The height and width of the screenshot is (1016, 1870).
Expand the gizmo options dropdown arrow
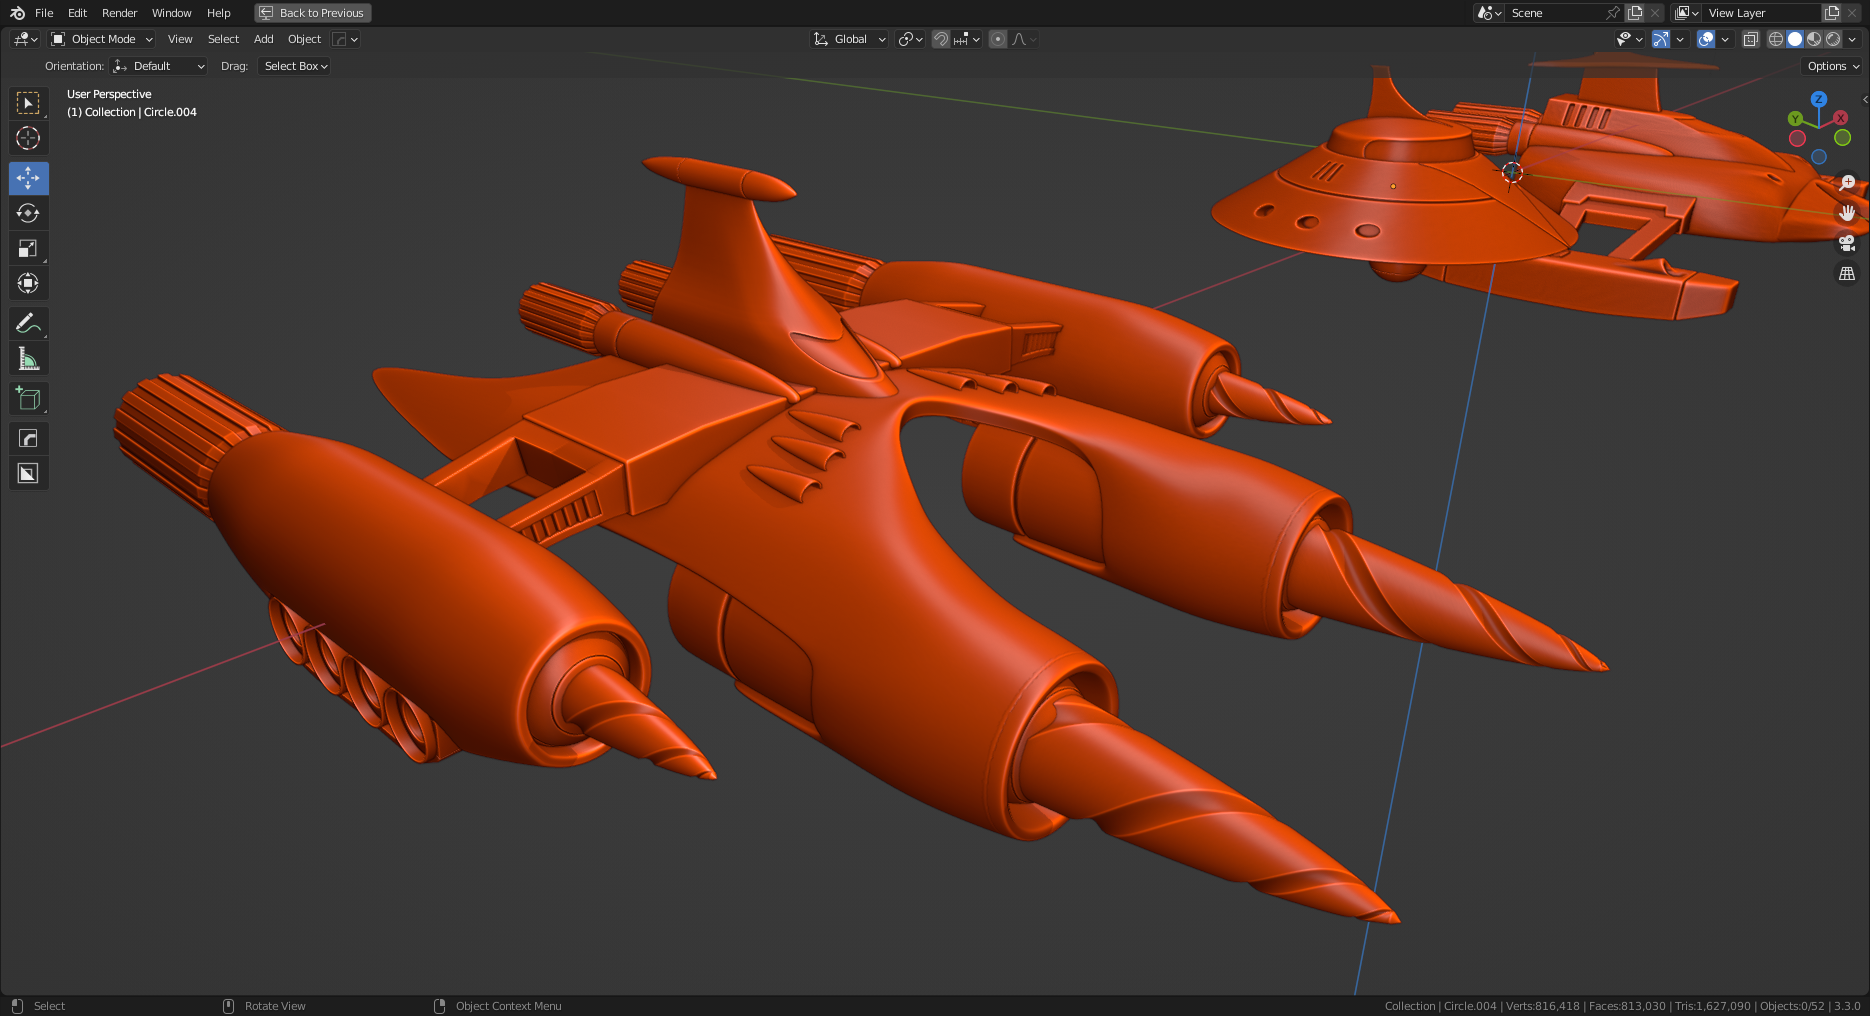[x=1680, y=39]
